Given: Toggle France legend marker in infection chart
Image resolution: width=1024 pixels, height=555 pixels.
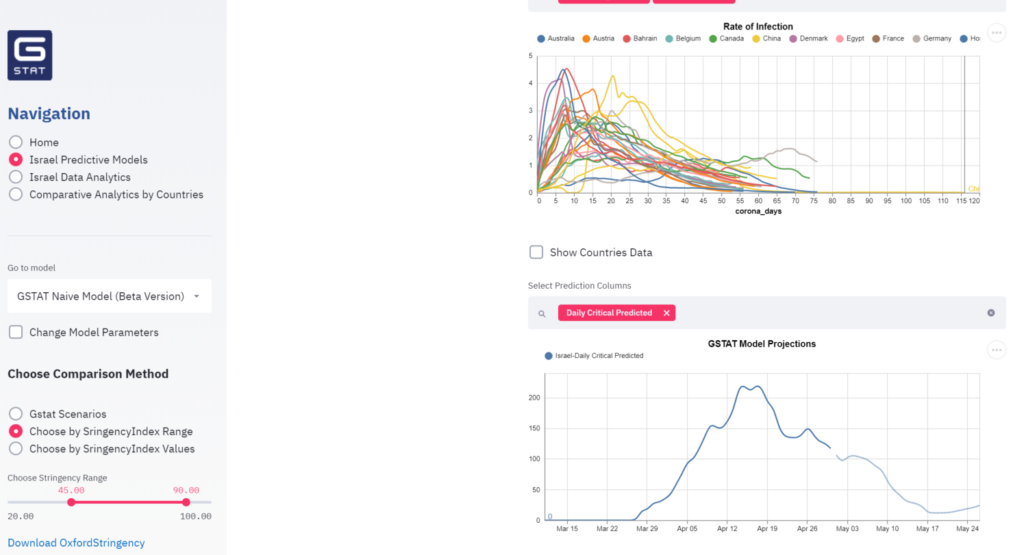Looking at the screenshot, I should tap(876, 39).
